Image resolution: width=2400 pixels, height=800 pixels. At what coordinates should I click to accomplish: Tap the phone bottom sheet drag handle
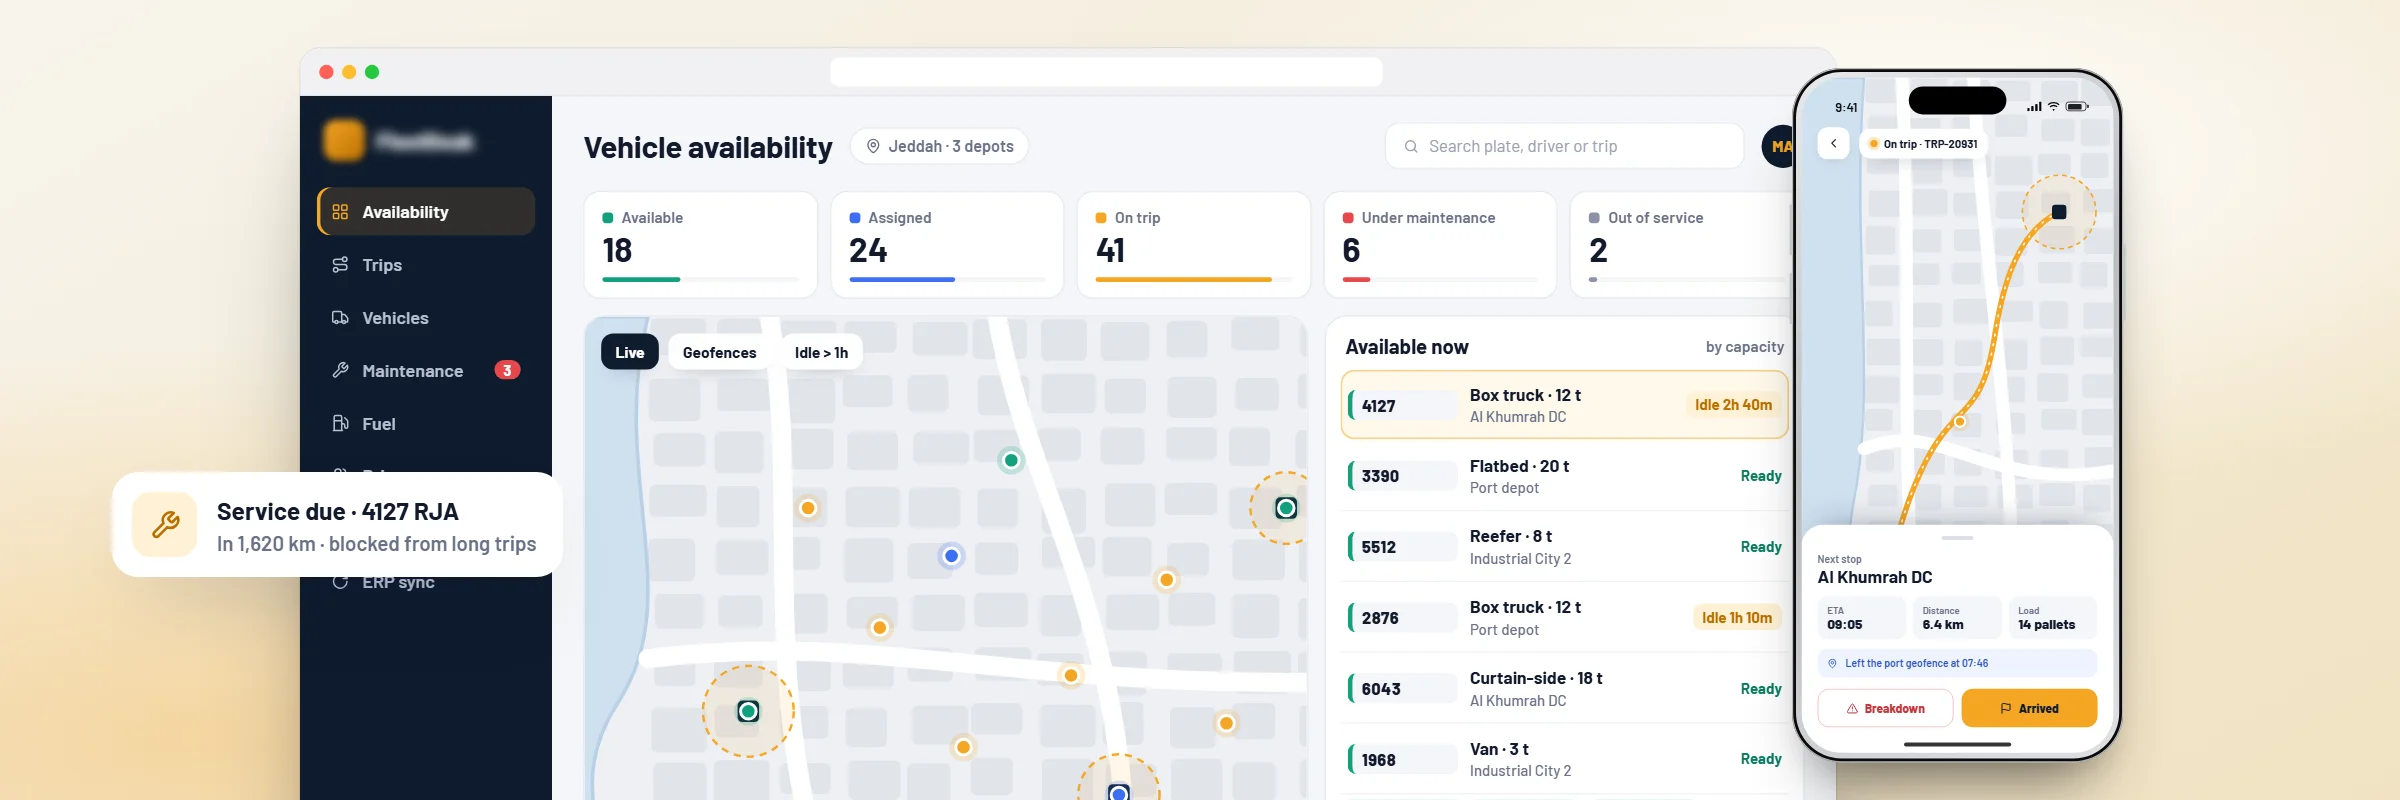(x=1957, y=538)
